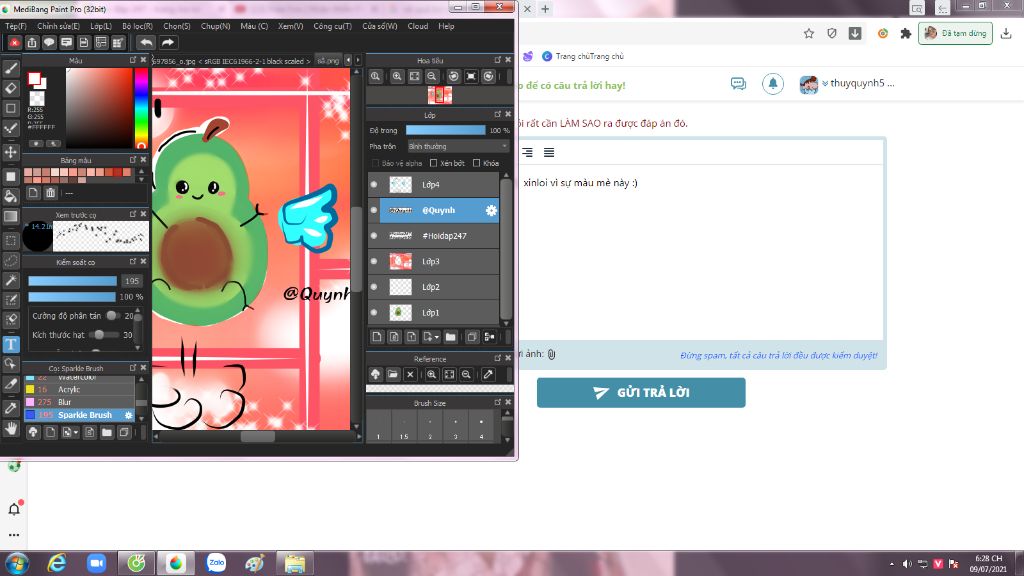Zoom in on the Hoa tiêu navigator

pyautogui.click(x=397, y=76)
